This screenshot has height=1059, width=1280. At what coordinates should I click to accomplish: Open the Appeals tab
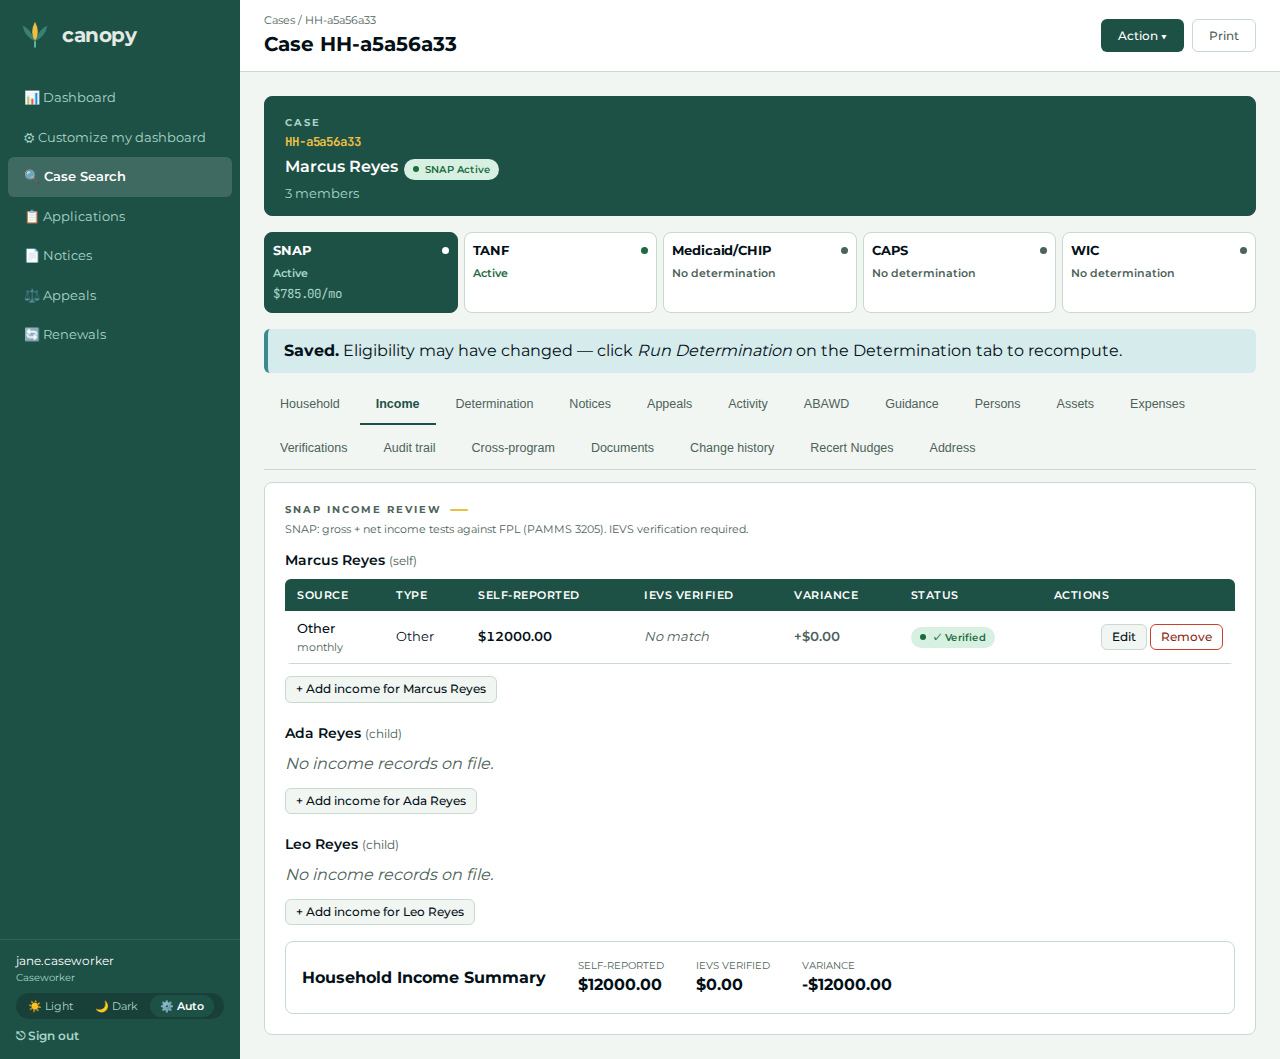pyautogui.click(x=669, y=404)
